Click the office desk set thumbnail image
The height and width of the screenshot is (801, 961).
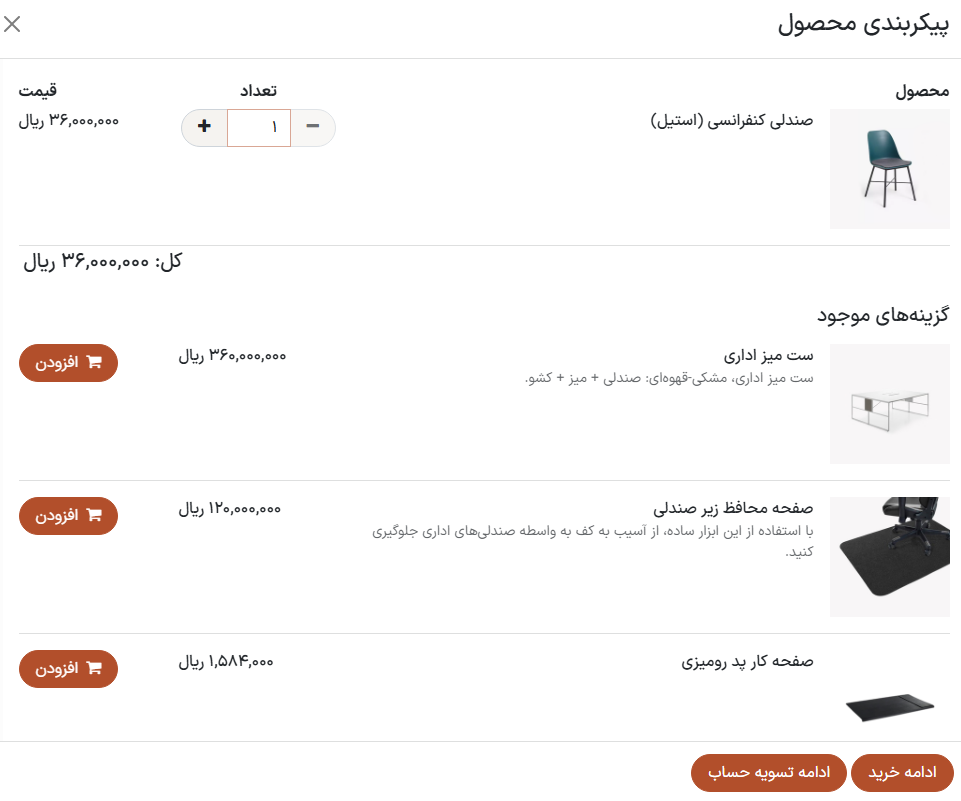pos(889,404)
